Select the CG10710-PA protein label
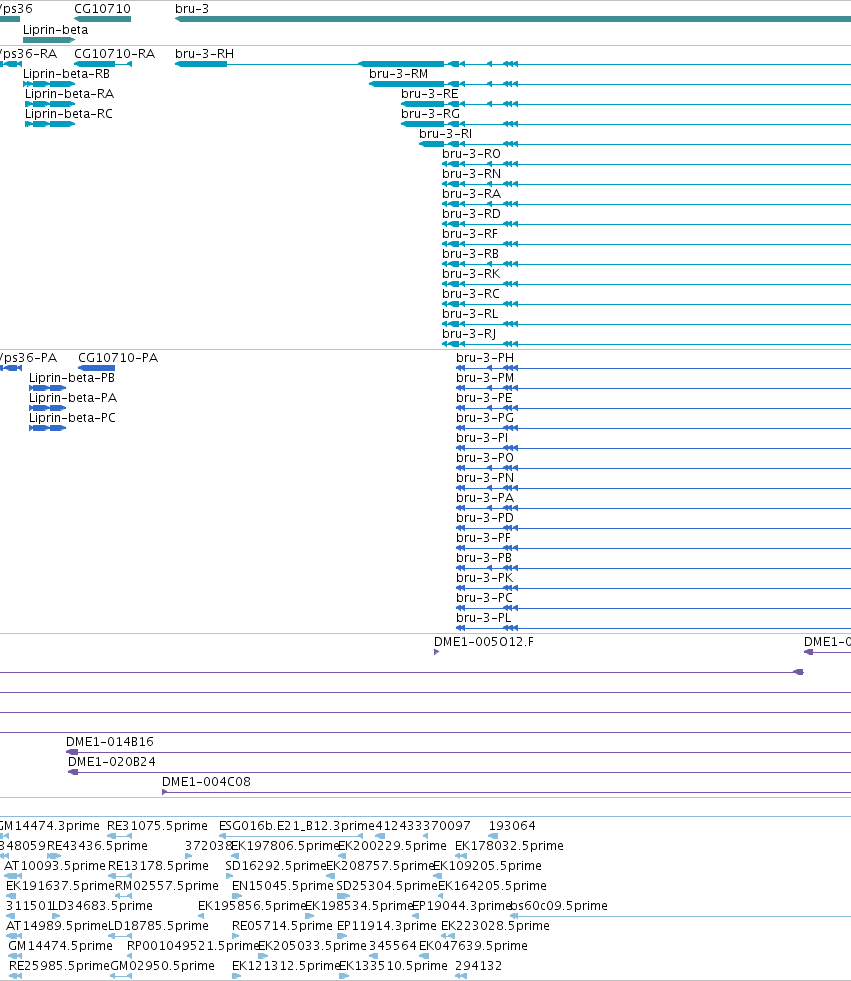The image size is (851, 981). pyautogui.click(x=118, y=358)
